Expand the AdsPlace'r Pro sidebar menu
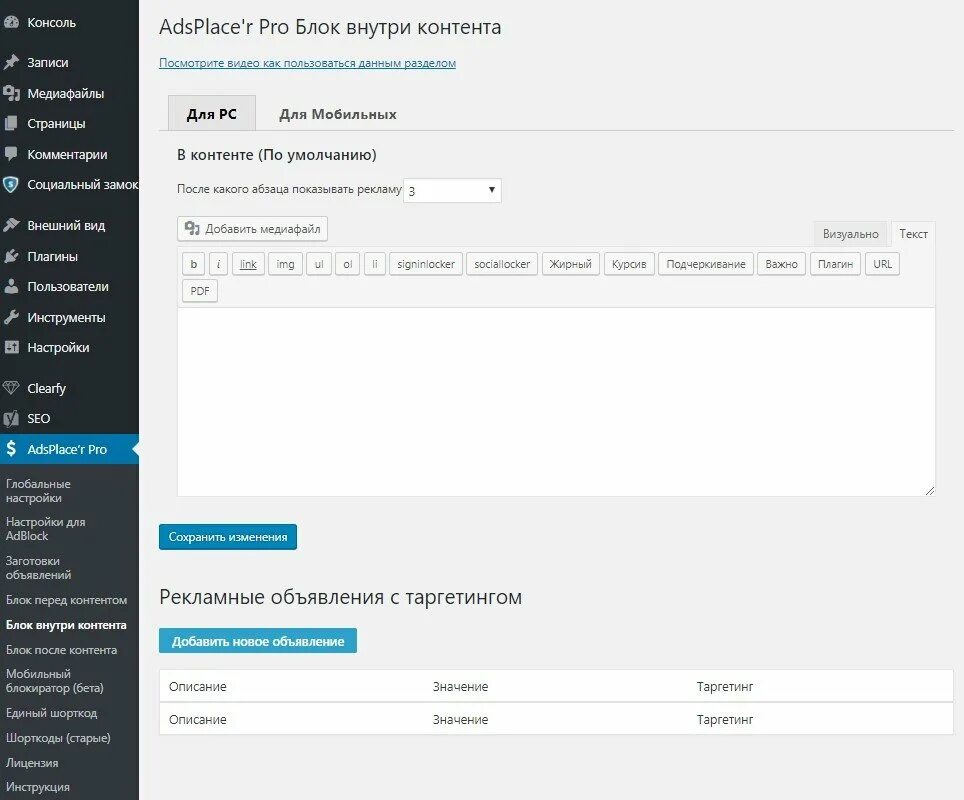Image resolution: width=964 pixels, height=800 pixels. pos(65,449)
